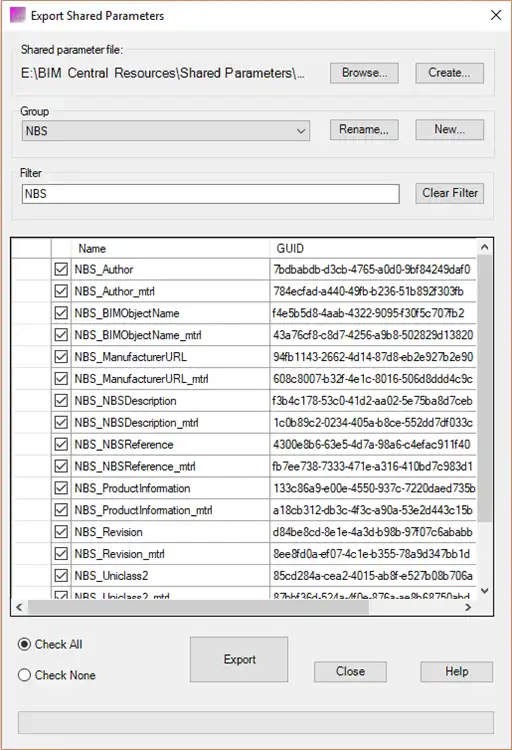The image size is (512, 750).
Task: Select the NBS_Author name cell
Action: pyautogui.click(x=170, y=269)
